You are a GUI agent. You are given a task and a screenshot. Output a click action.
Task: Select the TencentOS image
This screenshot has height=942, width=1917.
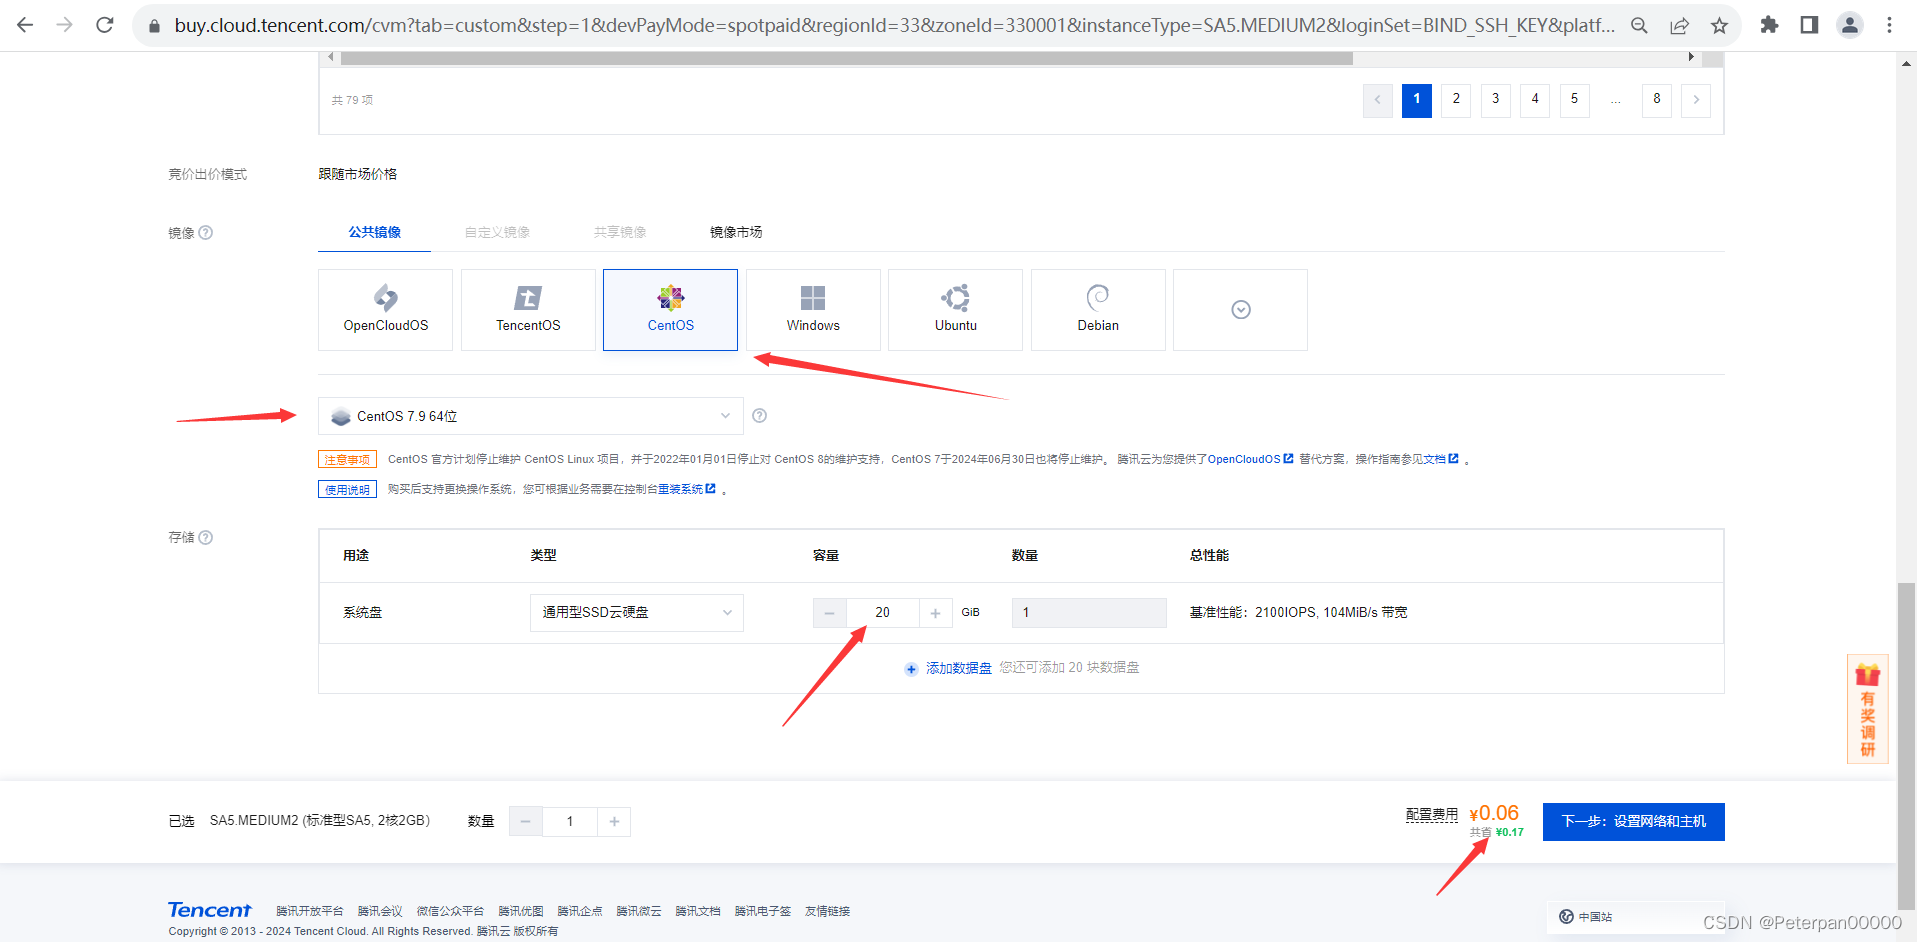[528, 310]
